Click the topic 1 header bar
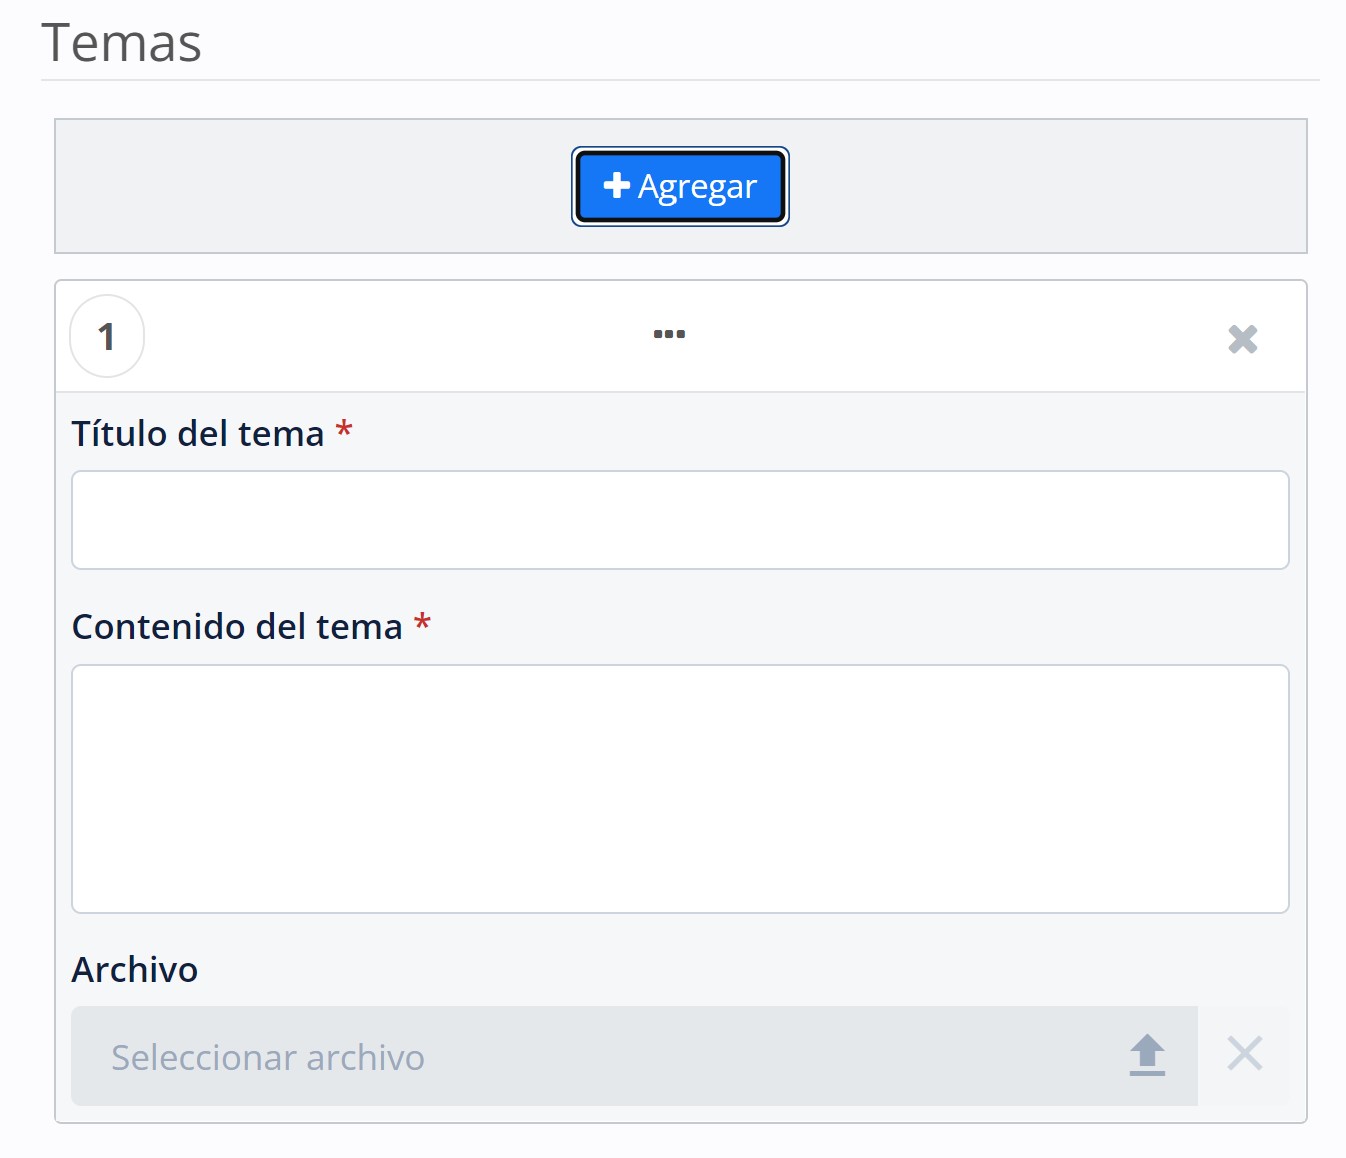This screenshot has width=1346, height=1158. (900, 336)
